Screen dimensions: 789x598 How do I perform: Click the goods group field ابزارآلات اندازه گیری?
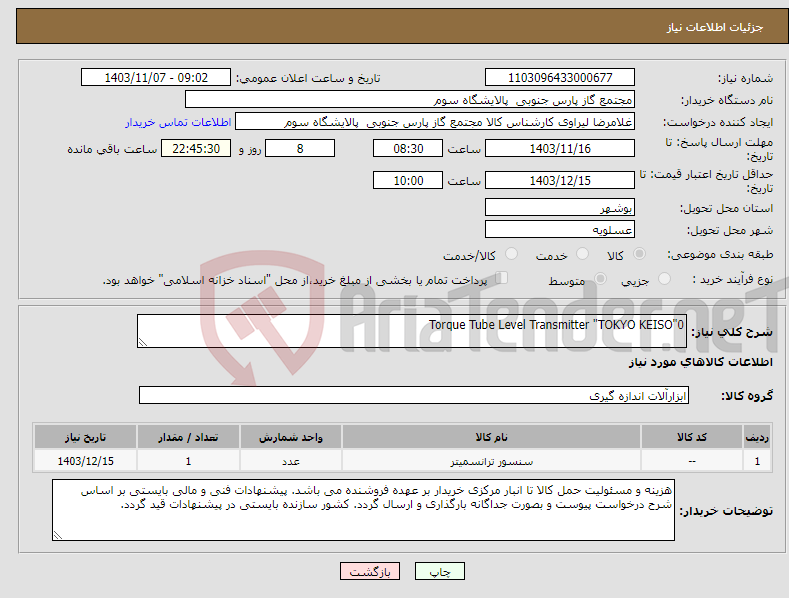[414, 395]
